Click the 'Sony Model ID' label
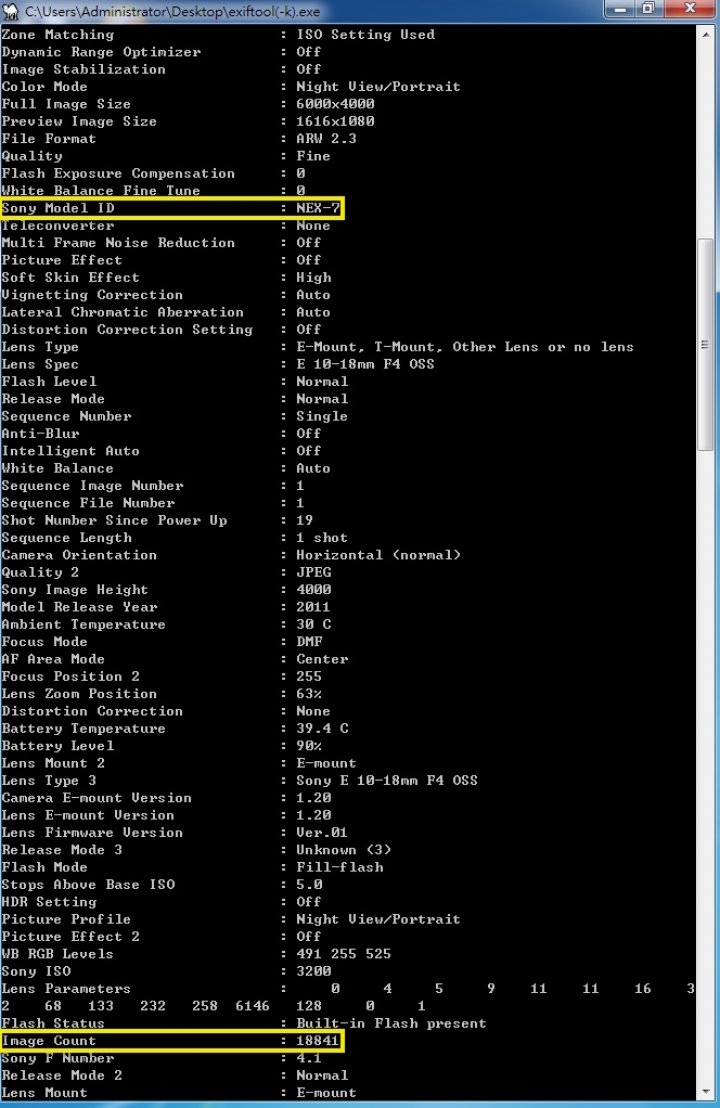720x1108 pixels. point(58,208)
